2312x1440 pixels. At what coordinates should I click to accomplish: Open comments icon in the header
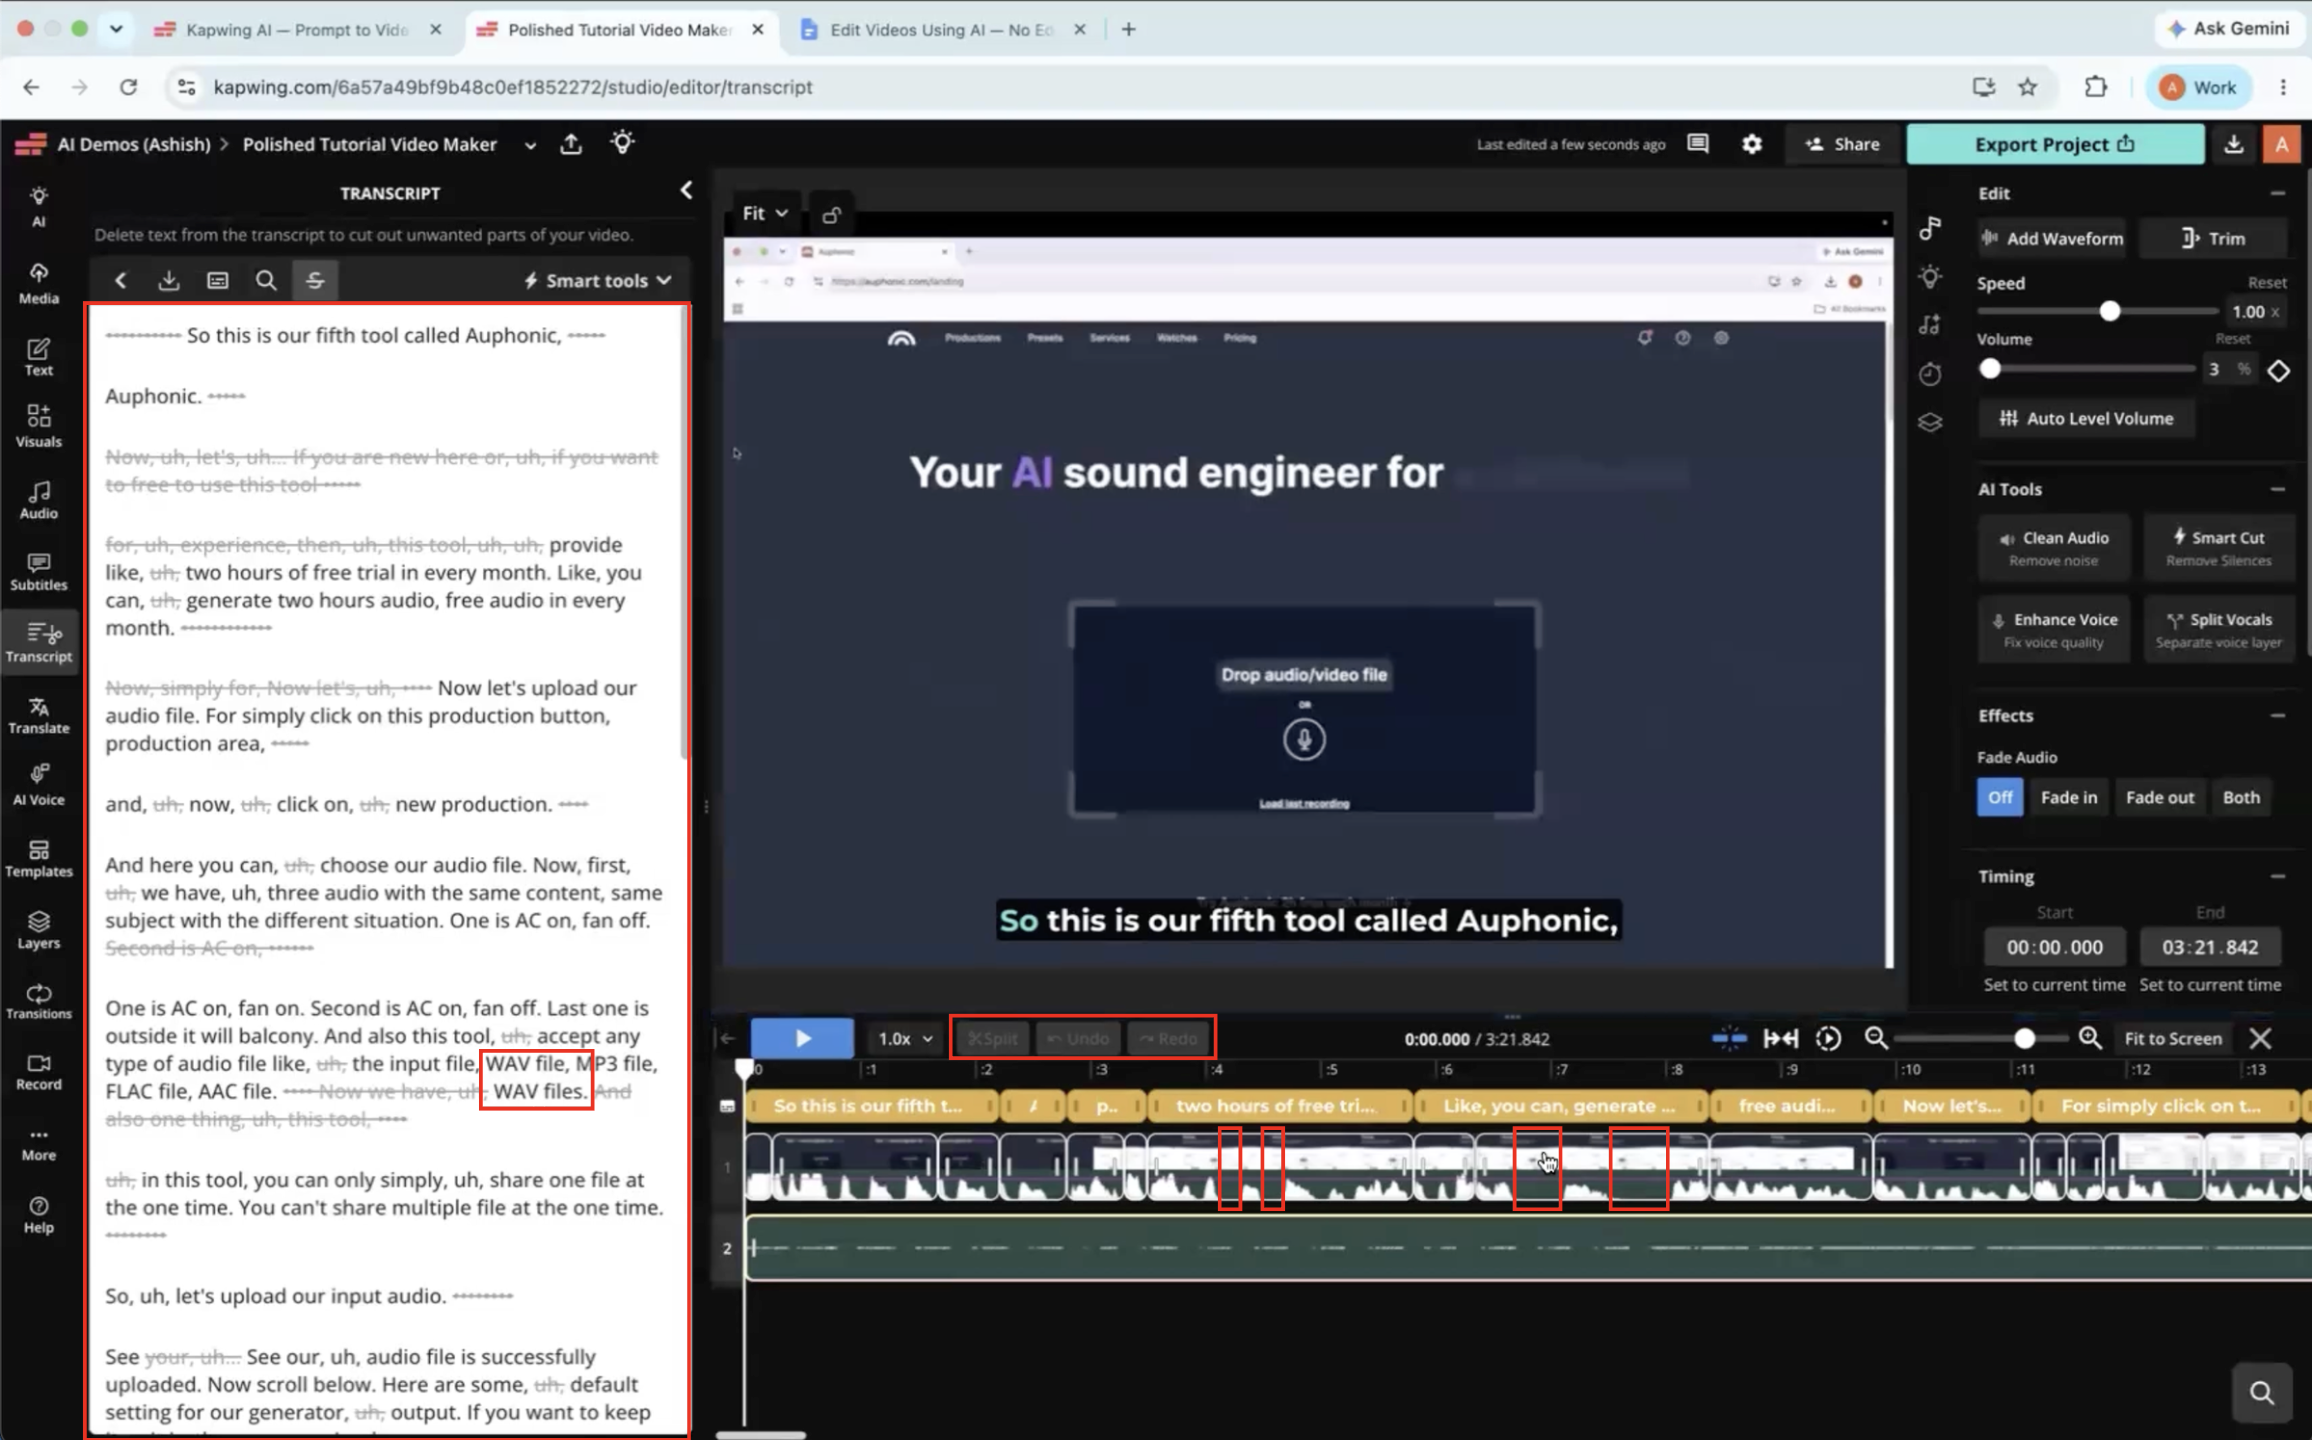(1697, 144)
